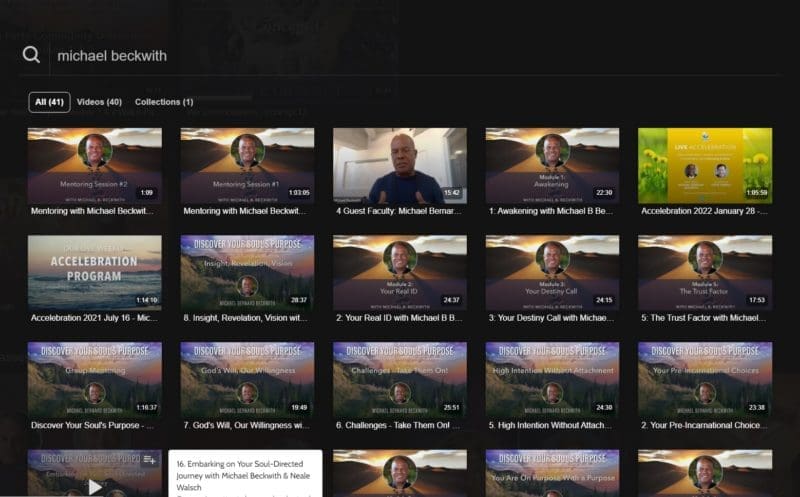Switch to the Collections (1) tab
This screenshot has width=800, height=497.
[164, 102]
